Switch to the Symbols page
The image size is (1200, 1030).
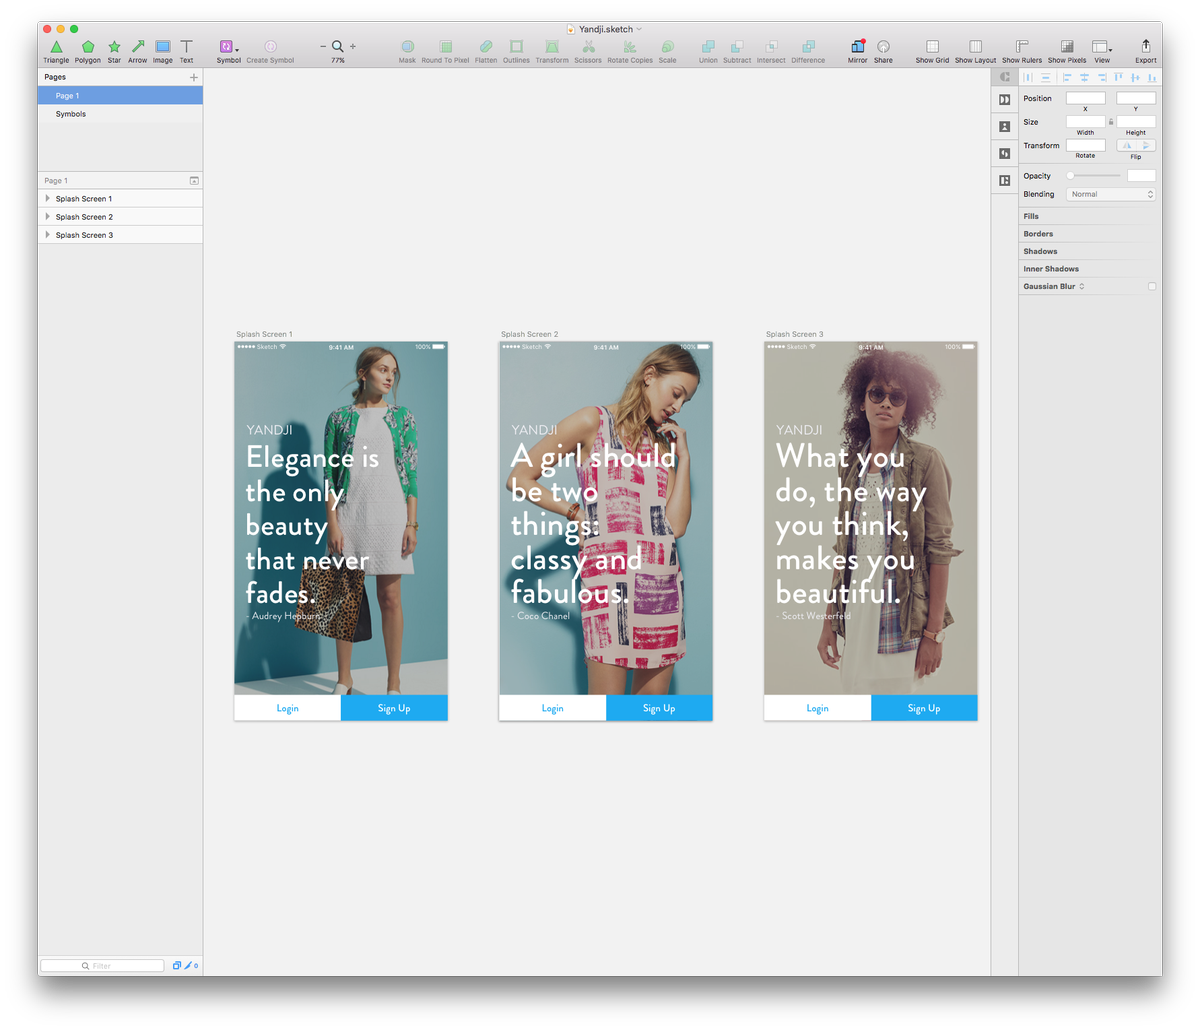(x=70, y=113)
